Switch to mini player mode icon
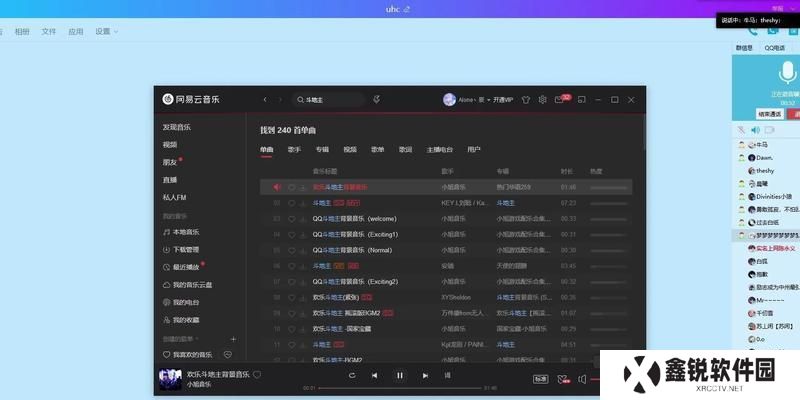This screenshot has width=800, height=400. (x=581, y=99)
